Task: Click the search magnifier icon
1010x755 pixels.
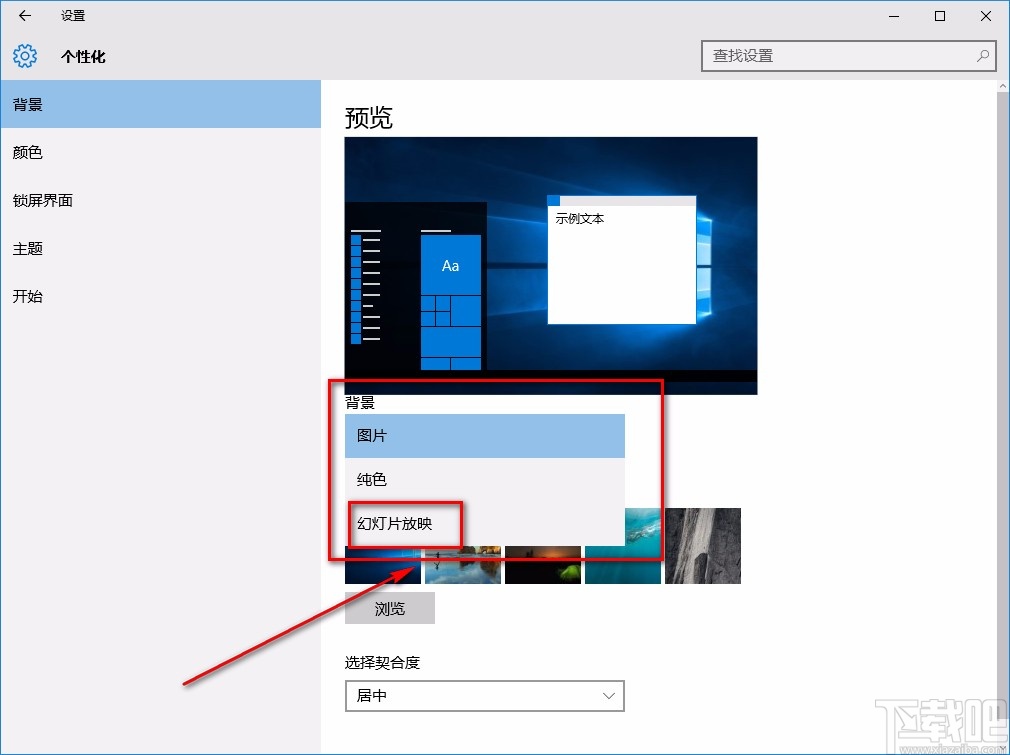Action: pos(983,56)
